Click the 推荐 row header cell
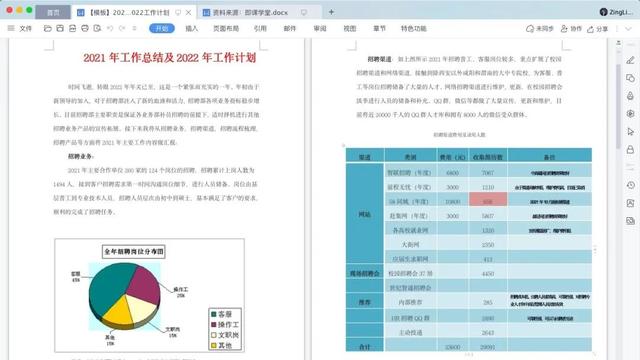 tap(364, 302)
